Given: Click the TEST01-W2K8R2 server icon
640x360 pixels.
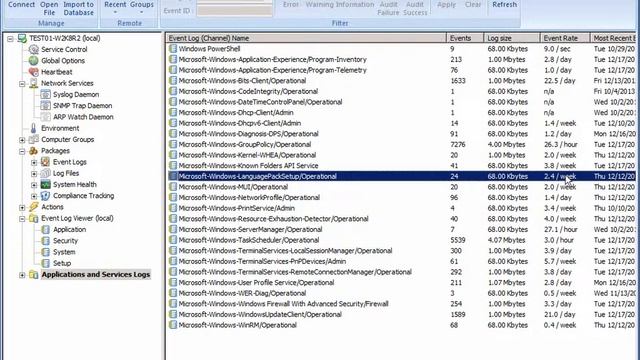Looking at the screenshot, I should pos(22,38).
